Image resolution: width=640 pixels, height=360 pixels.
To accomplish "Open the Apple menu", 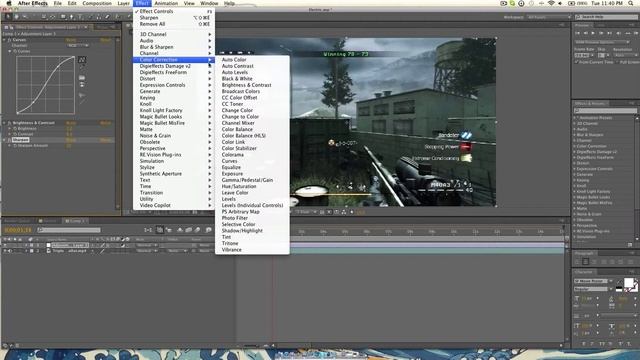I will pyautogui.click(x=9, y=3).
